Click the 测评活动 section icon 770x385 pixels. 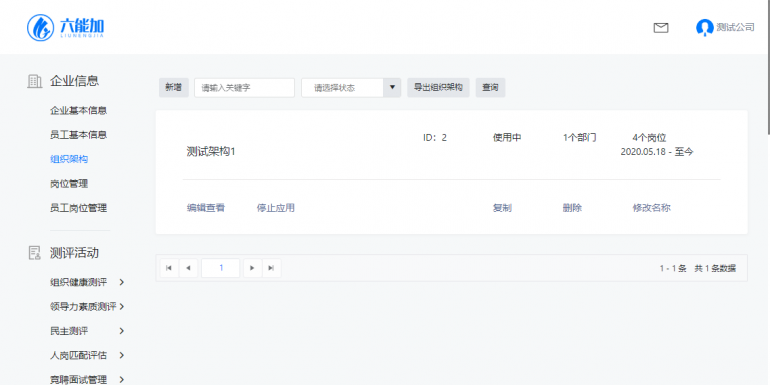(x=34, y=253)
